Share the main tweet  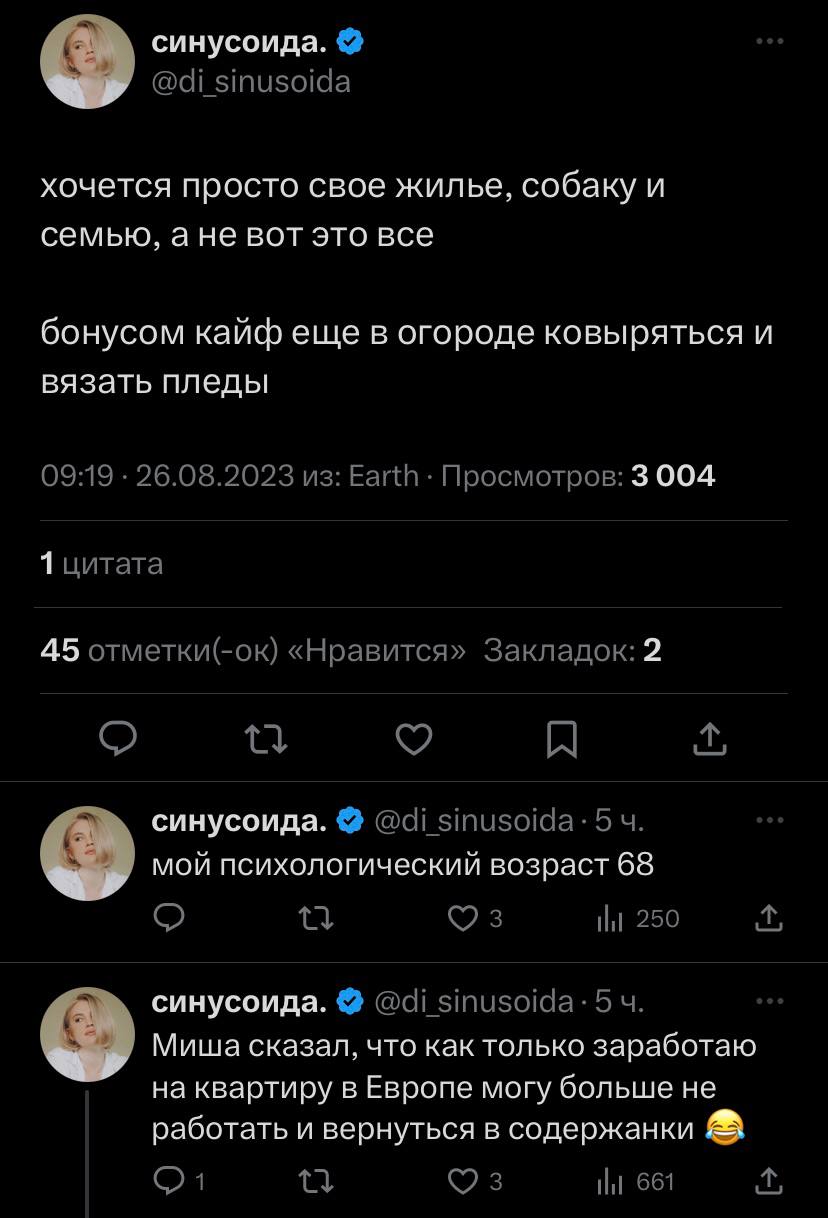tap(708, 739)
